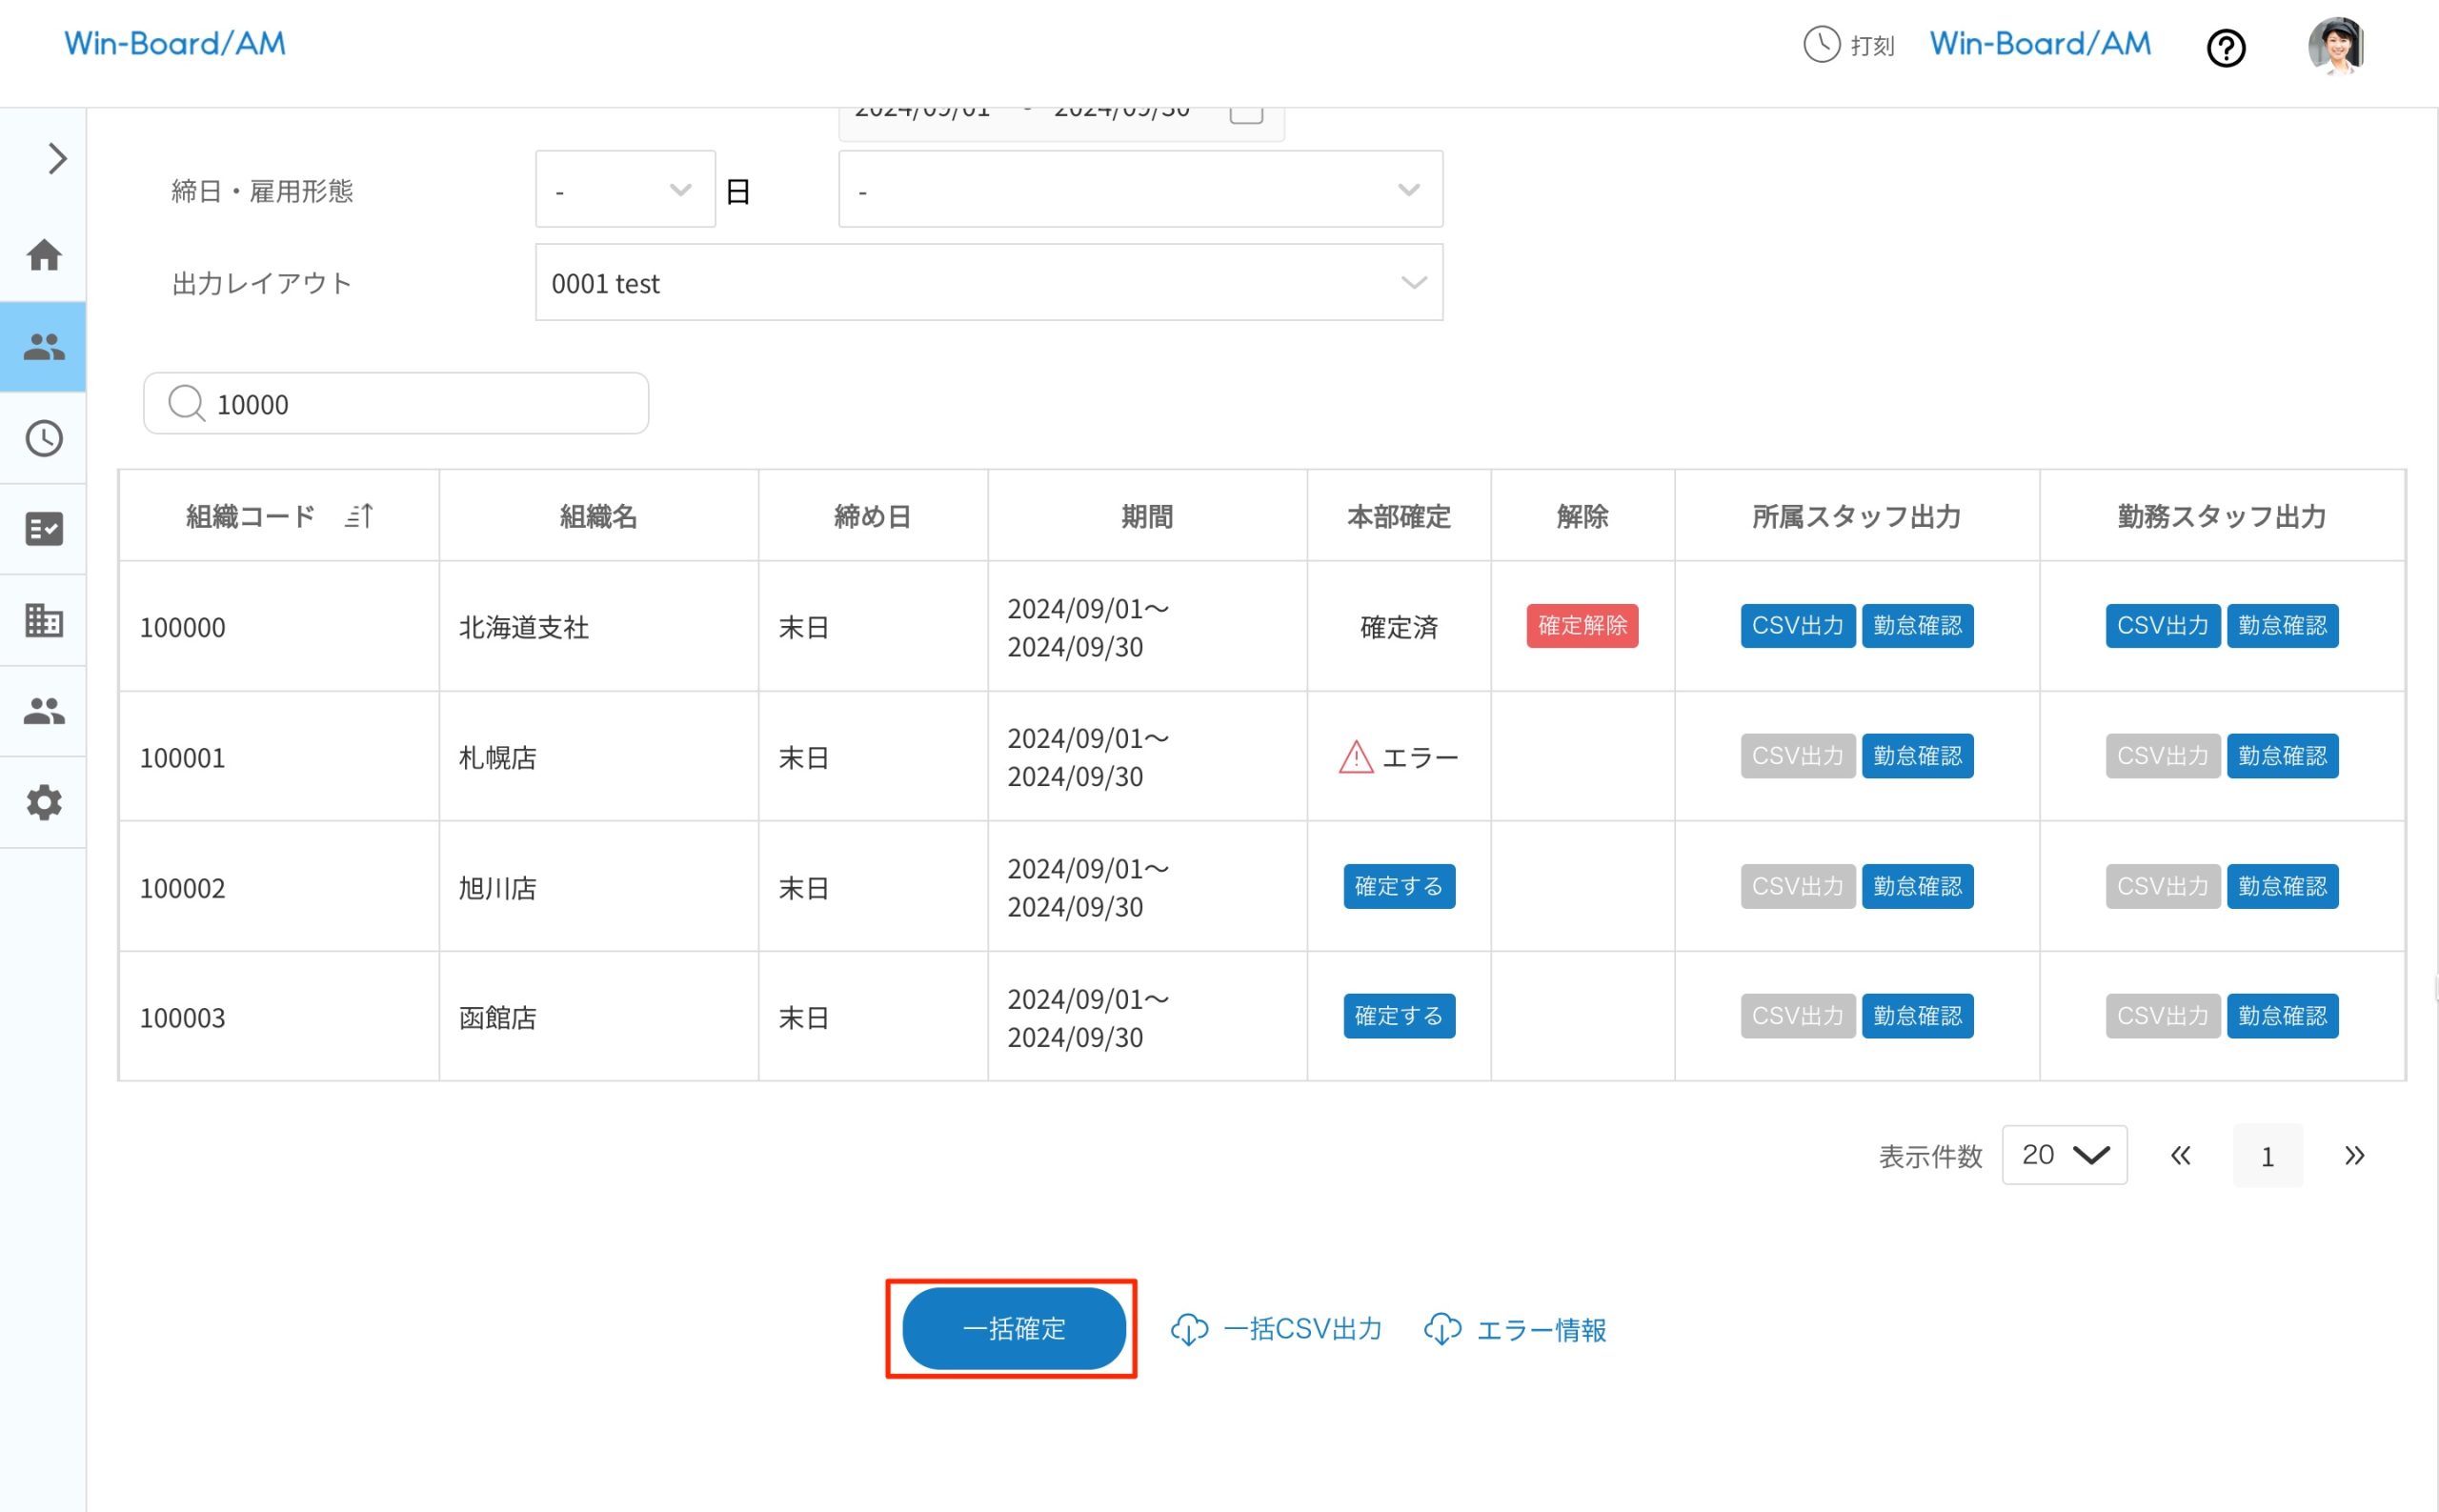Screen dimensions: 2439x1512
Task: Open the 雇用形態 dropdown
Action: point(1139,190)
